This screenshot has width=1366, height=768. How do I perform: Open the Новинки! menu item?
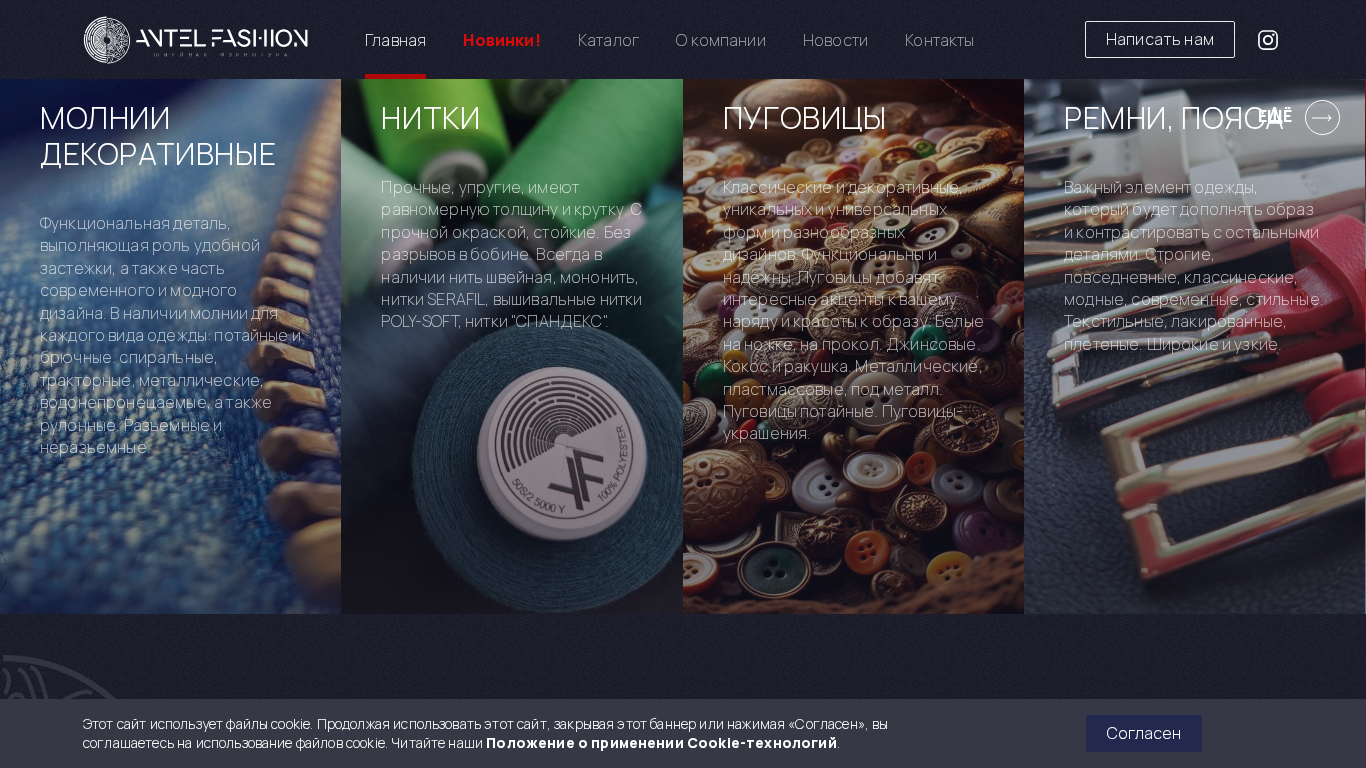coord(502,40)
